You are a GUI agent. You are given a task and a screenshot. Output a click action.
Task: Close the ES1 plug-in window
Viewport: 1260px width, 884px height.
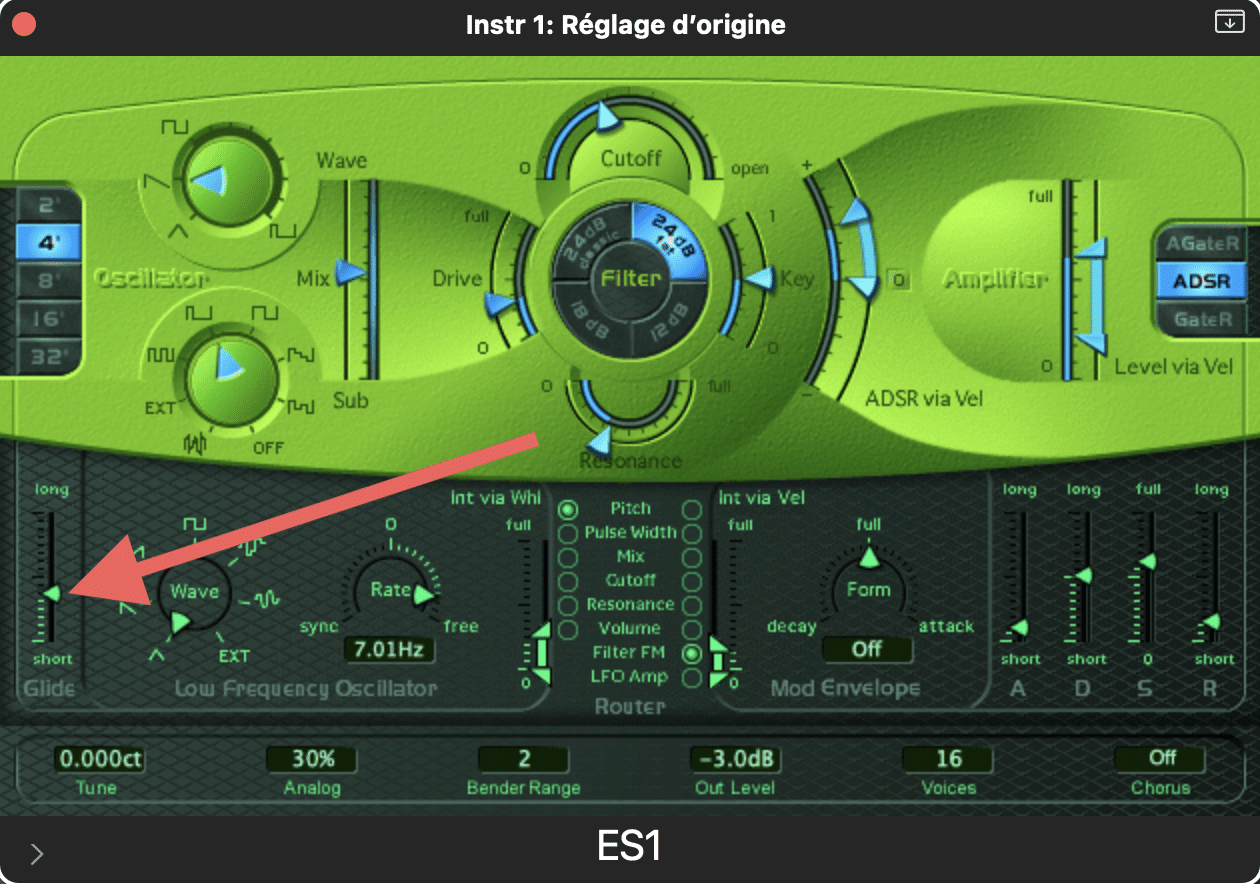[22, 24]
